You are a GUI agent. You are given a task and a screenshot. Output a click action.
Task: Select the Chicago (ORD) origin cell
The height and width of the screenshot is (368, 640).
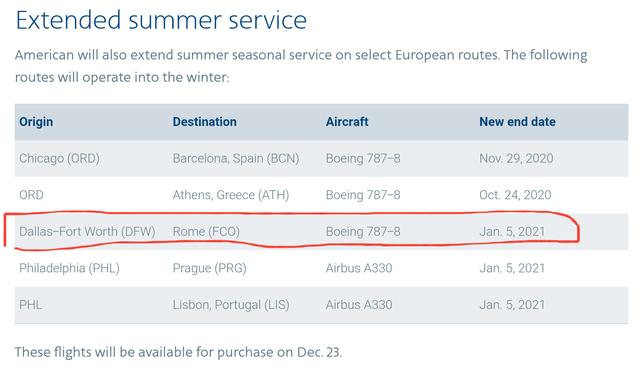coord(59,158)
